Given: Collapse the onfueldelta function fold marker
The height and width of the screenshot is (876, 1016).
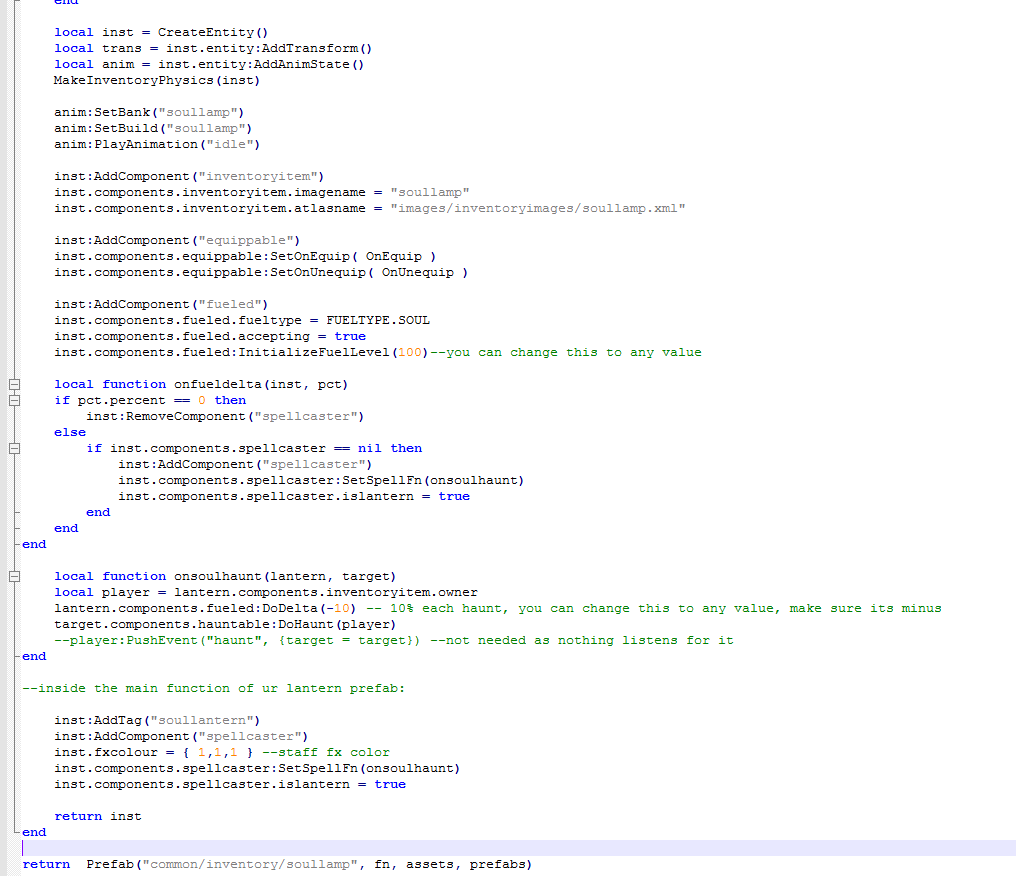Looking at the screenshot, I should tap(14, 384).
